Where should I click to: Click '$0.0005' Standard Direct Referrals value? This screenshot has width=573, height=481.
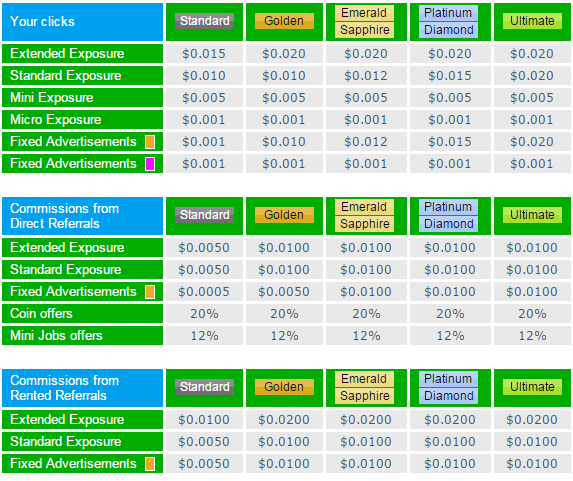coord(204,292)
